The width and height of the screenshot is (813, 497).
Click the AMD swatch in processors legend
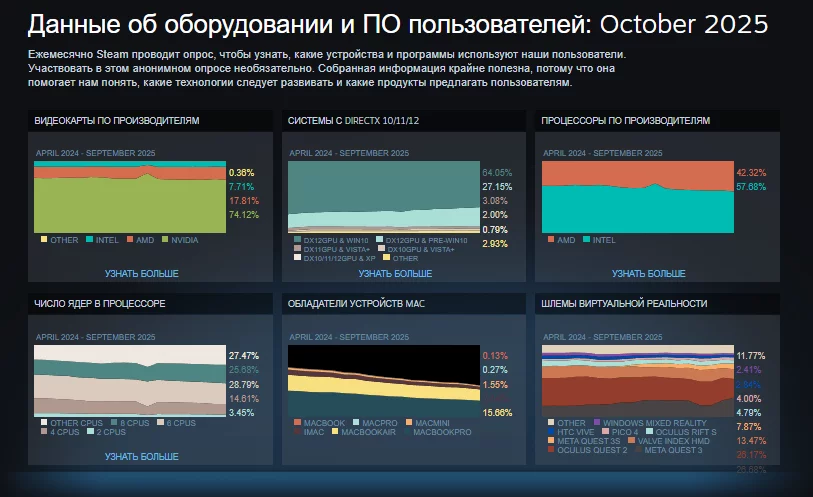pos(551,239)
